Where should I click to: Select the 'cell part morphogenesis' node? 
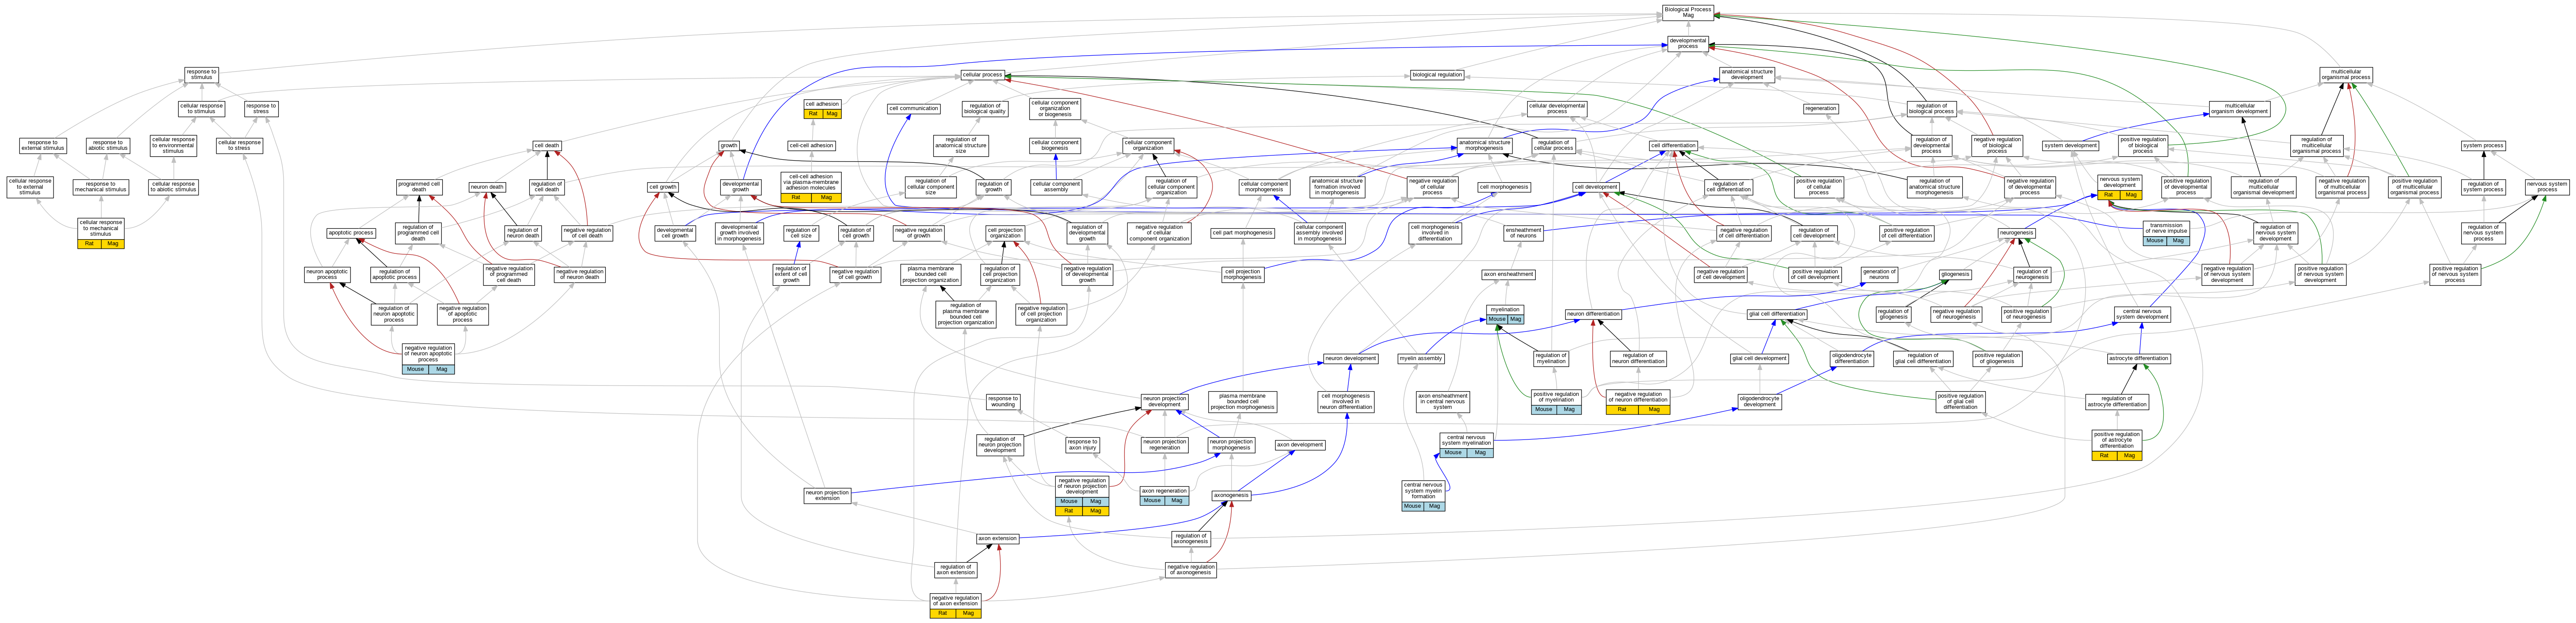[x=1242, y=233]
